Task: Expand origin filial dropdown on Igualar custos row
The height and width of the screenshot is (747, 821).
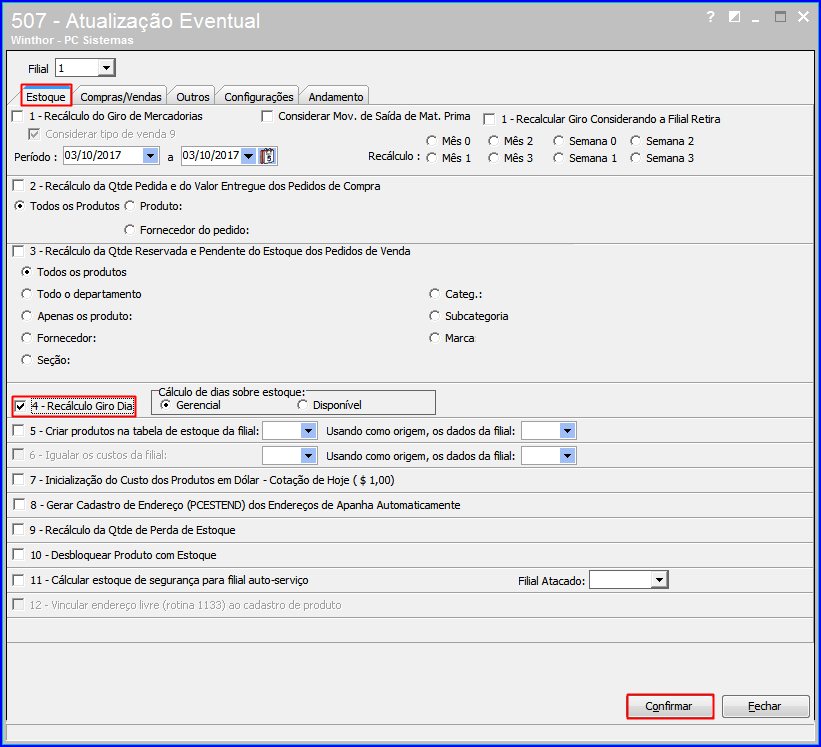Action: coord(568,456)
